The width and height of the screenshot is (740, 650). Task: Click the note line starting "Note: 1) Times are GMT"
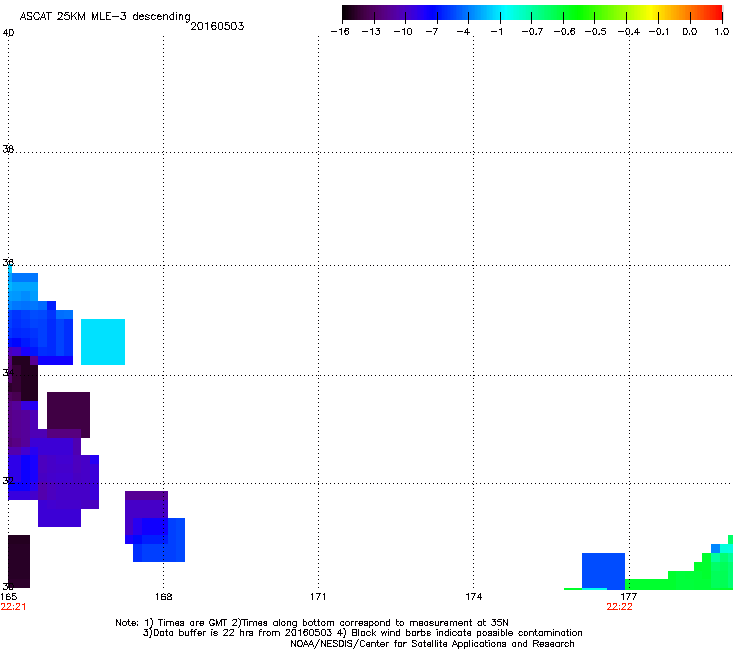tap(312, 623)
